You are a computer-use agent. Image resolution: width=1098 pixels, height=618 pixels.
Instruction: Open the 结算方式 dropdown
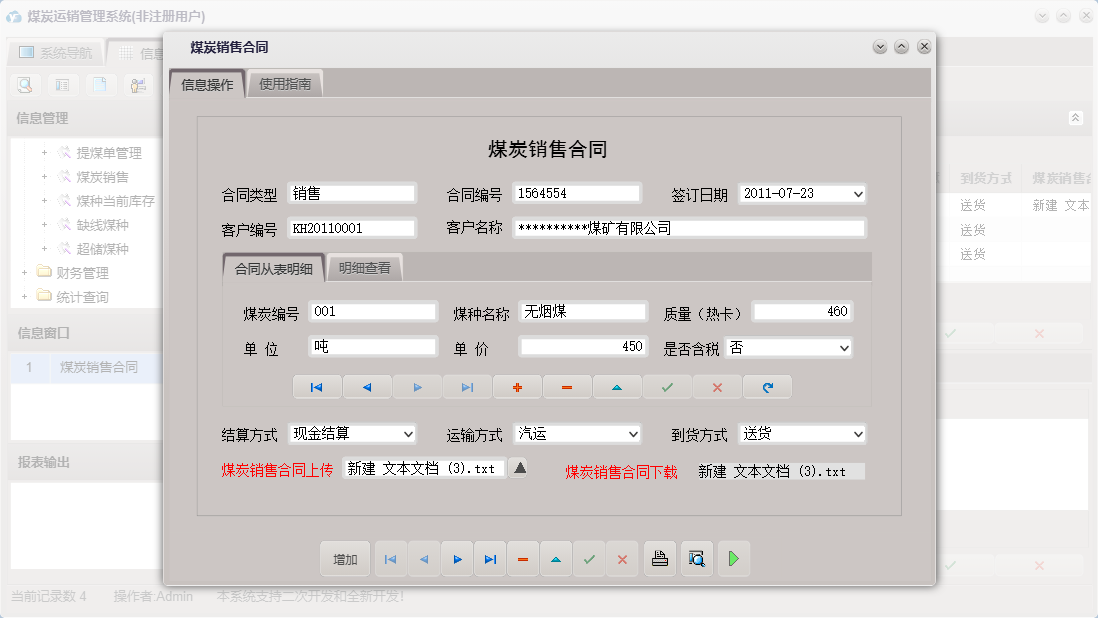click(396, 434)
